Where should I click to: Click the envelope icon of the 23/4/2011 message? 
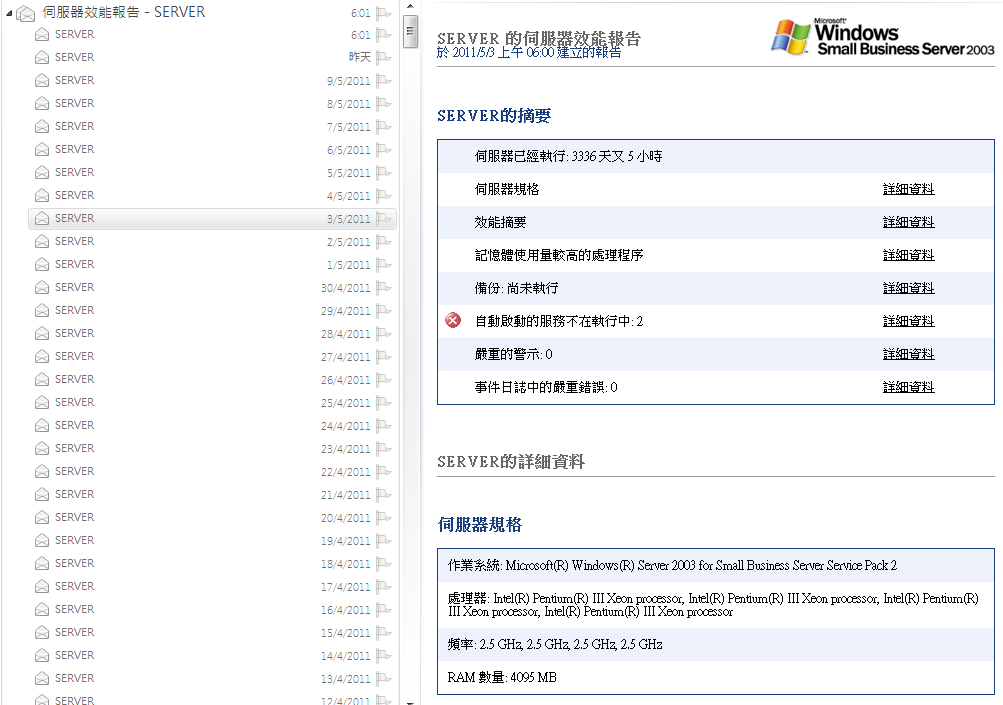tap(42, 448)
